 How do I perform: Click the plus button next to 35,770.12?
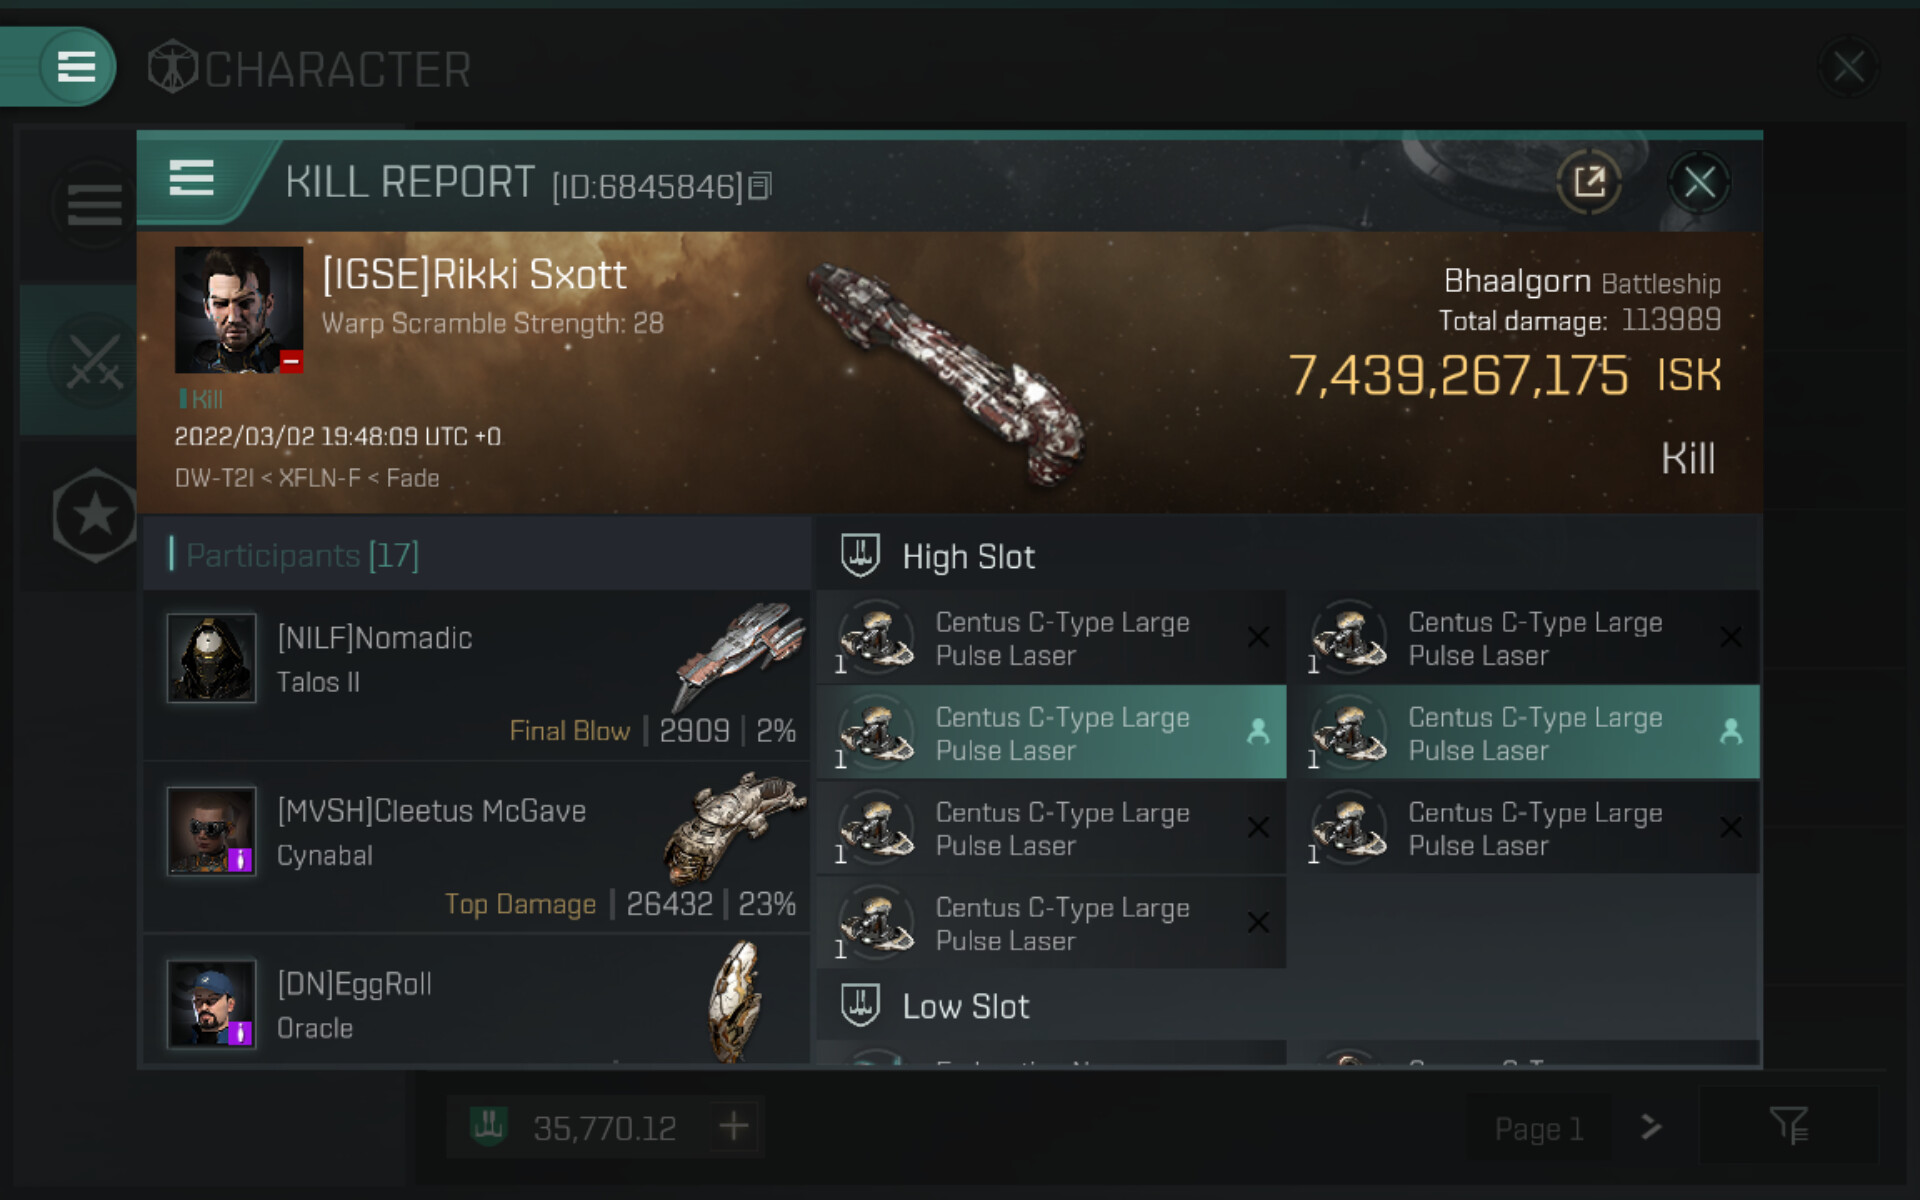pyautogui.click(x=734, y=1127)
